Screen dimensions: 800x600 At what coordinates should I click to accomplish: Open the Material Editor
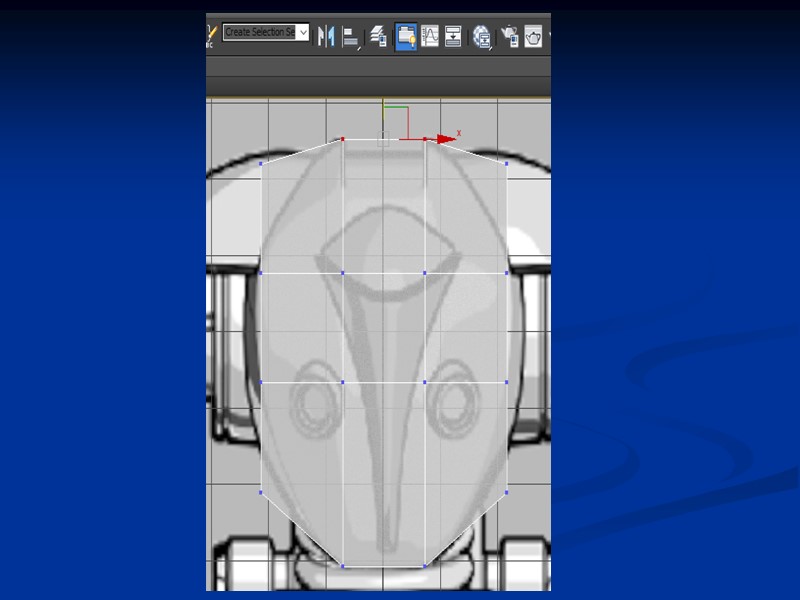coord(481,37)
